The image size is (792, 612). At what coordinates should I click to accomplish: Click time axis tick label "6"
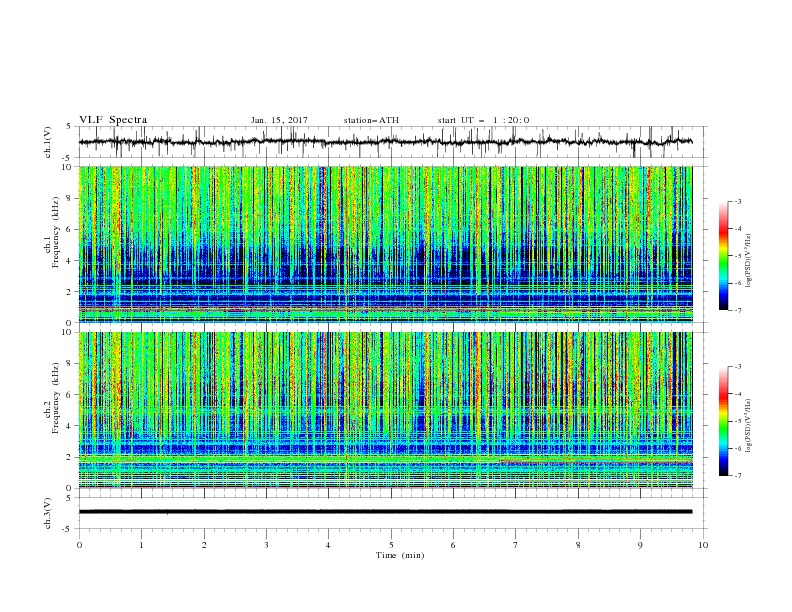(453, 545)
